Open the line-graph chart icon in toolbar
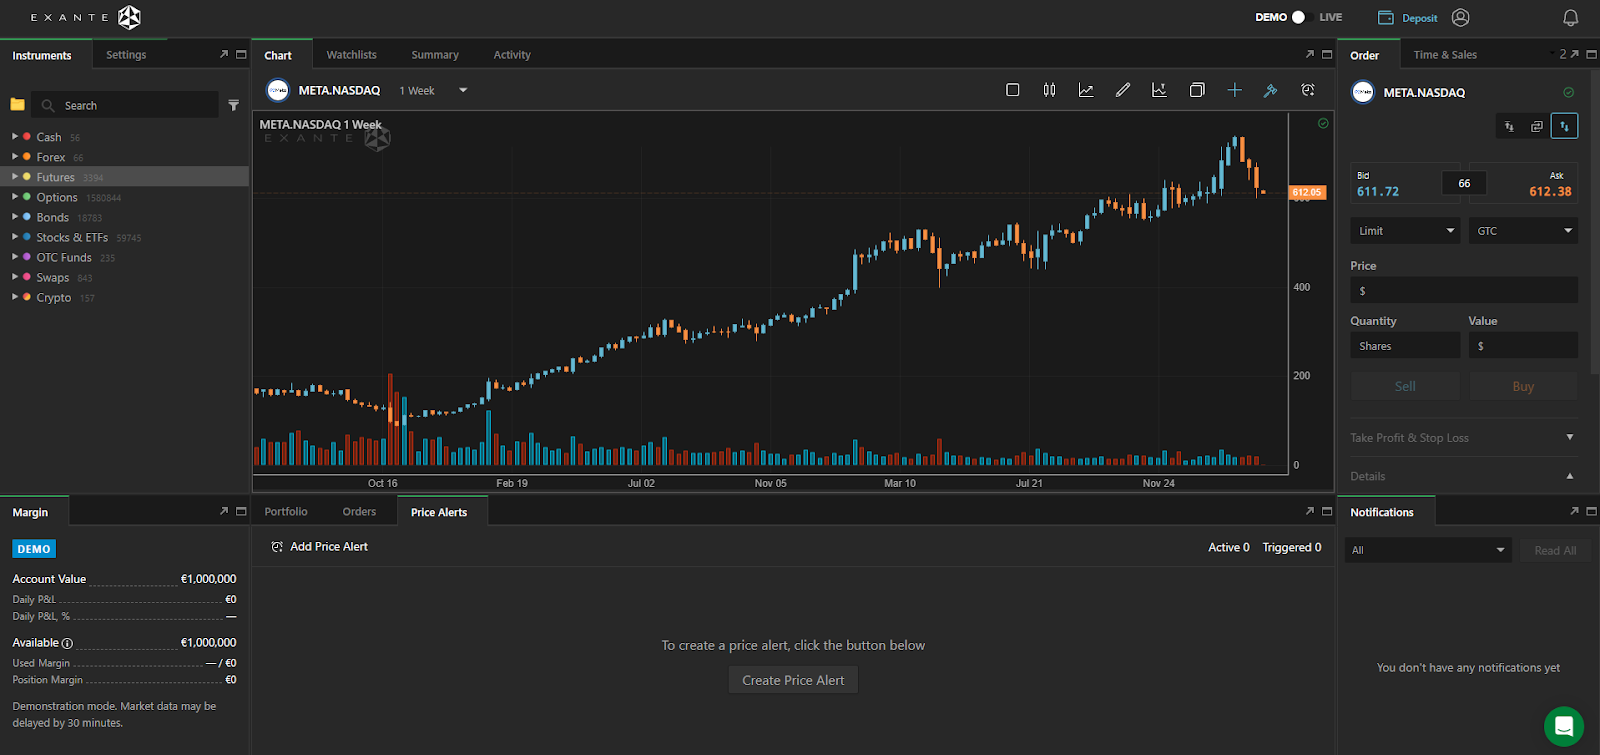Viewport: 1600px width, 755px height. click(x=1086, y=90)
